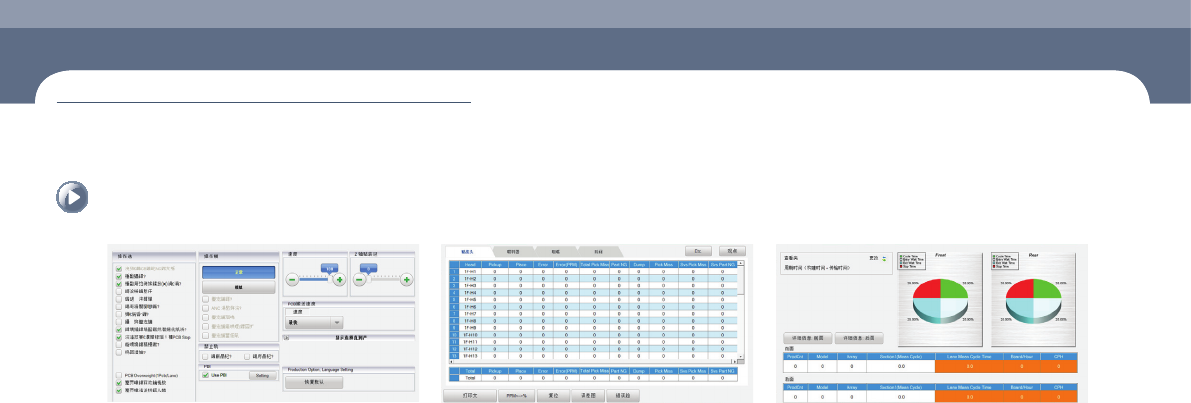1191x403 pixels.
Task: Toggle the greyed ANC checkbox
Action: point(205,307)
